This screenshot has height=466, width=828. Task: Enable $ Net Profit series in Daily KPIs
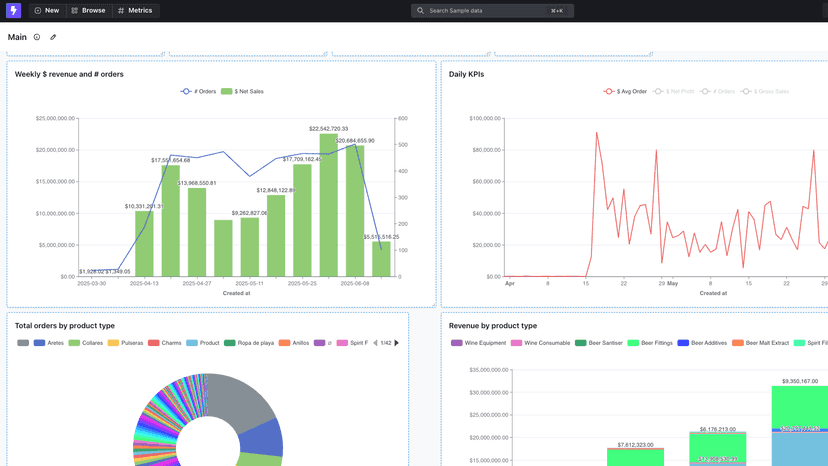(x=673, y=91)
